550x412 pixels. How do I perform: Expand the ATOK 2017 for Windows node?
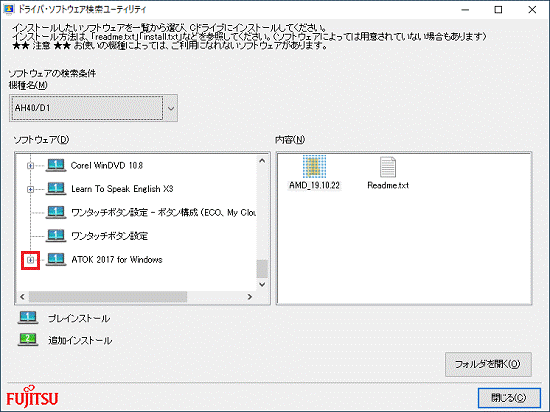pyautogui.click(x=31, y=260)
